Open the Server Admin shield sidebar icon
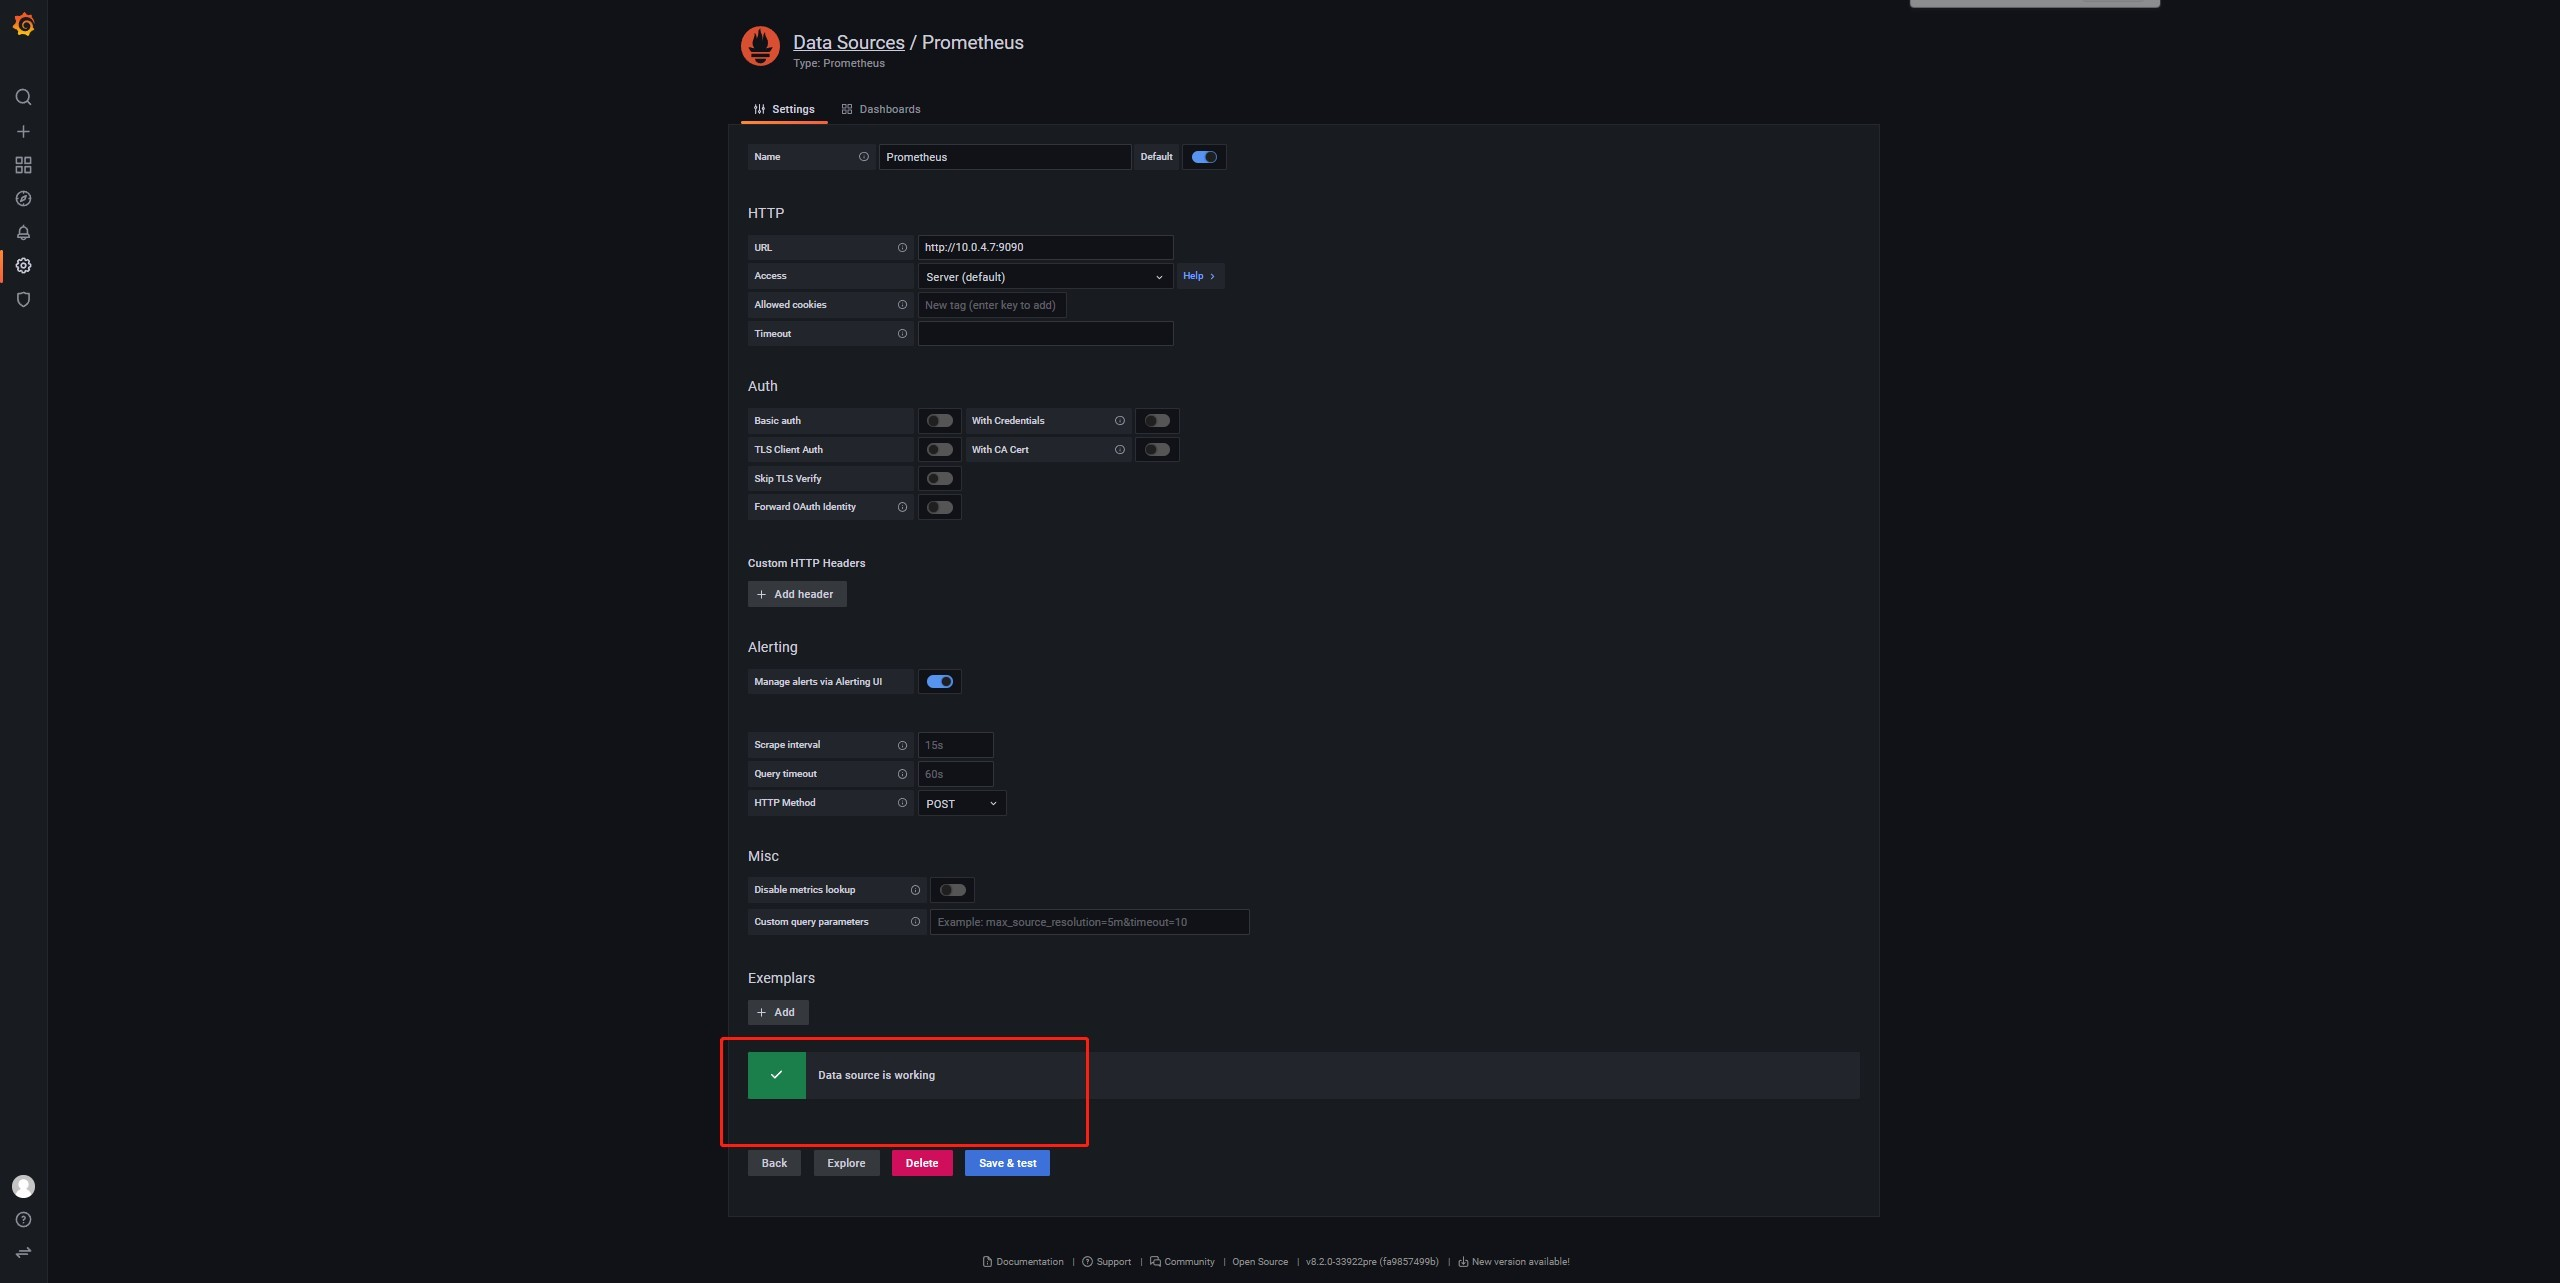Image resolution: width=2560 pixels, height=1283 pixels. click(x=23, y=300)
